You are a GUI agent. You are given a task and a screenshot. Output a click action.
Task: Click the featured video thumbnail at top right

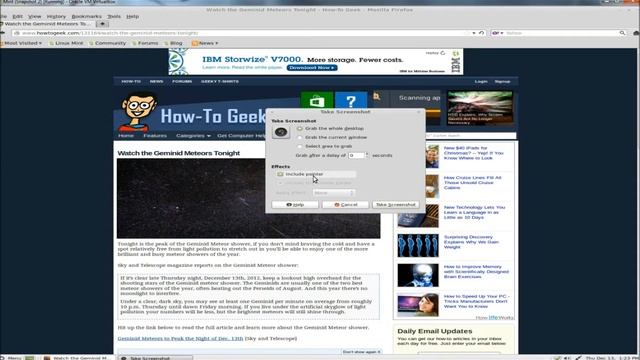[x=480, y=108]
